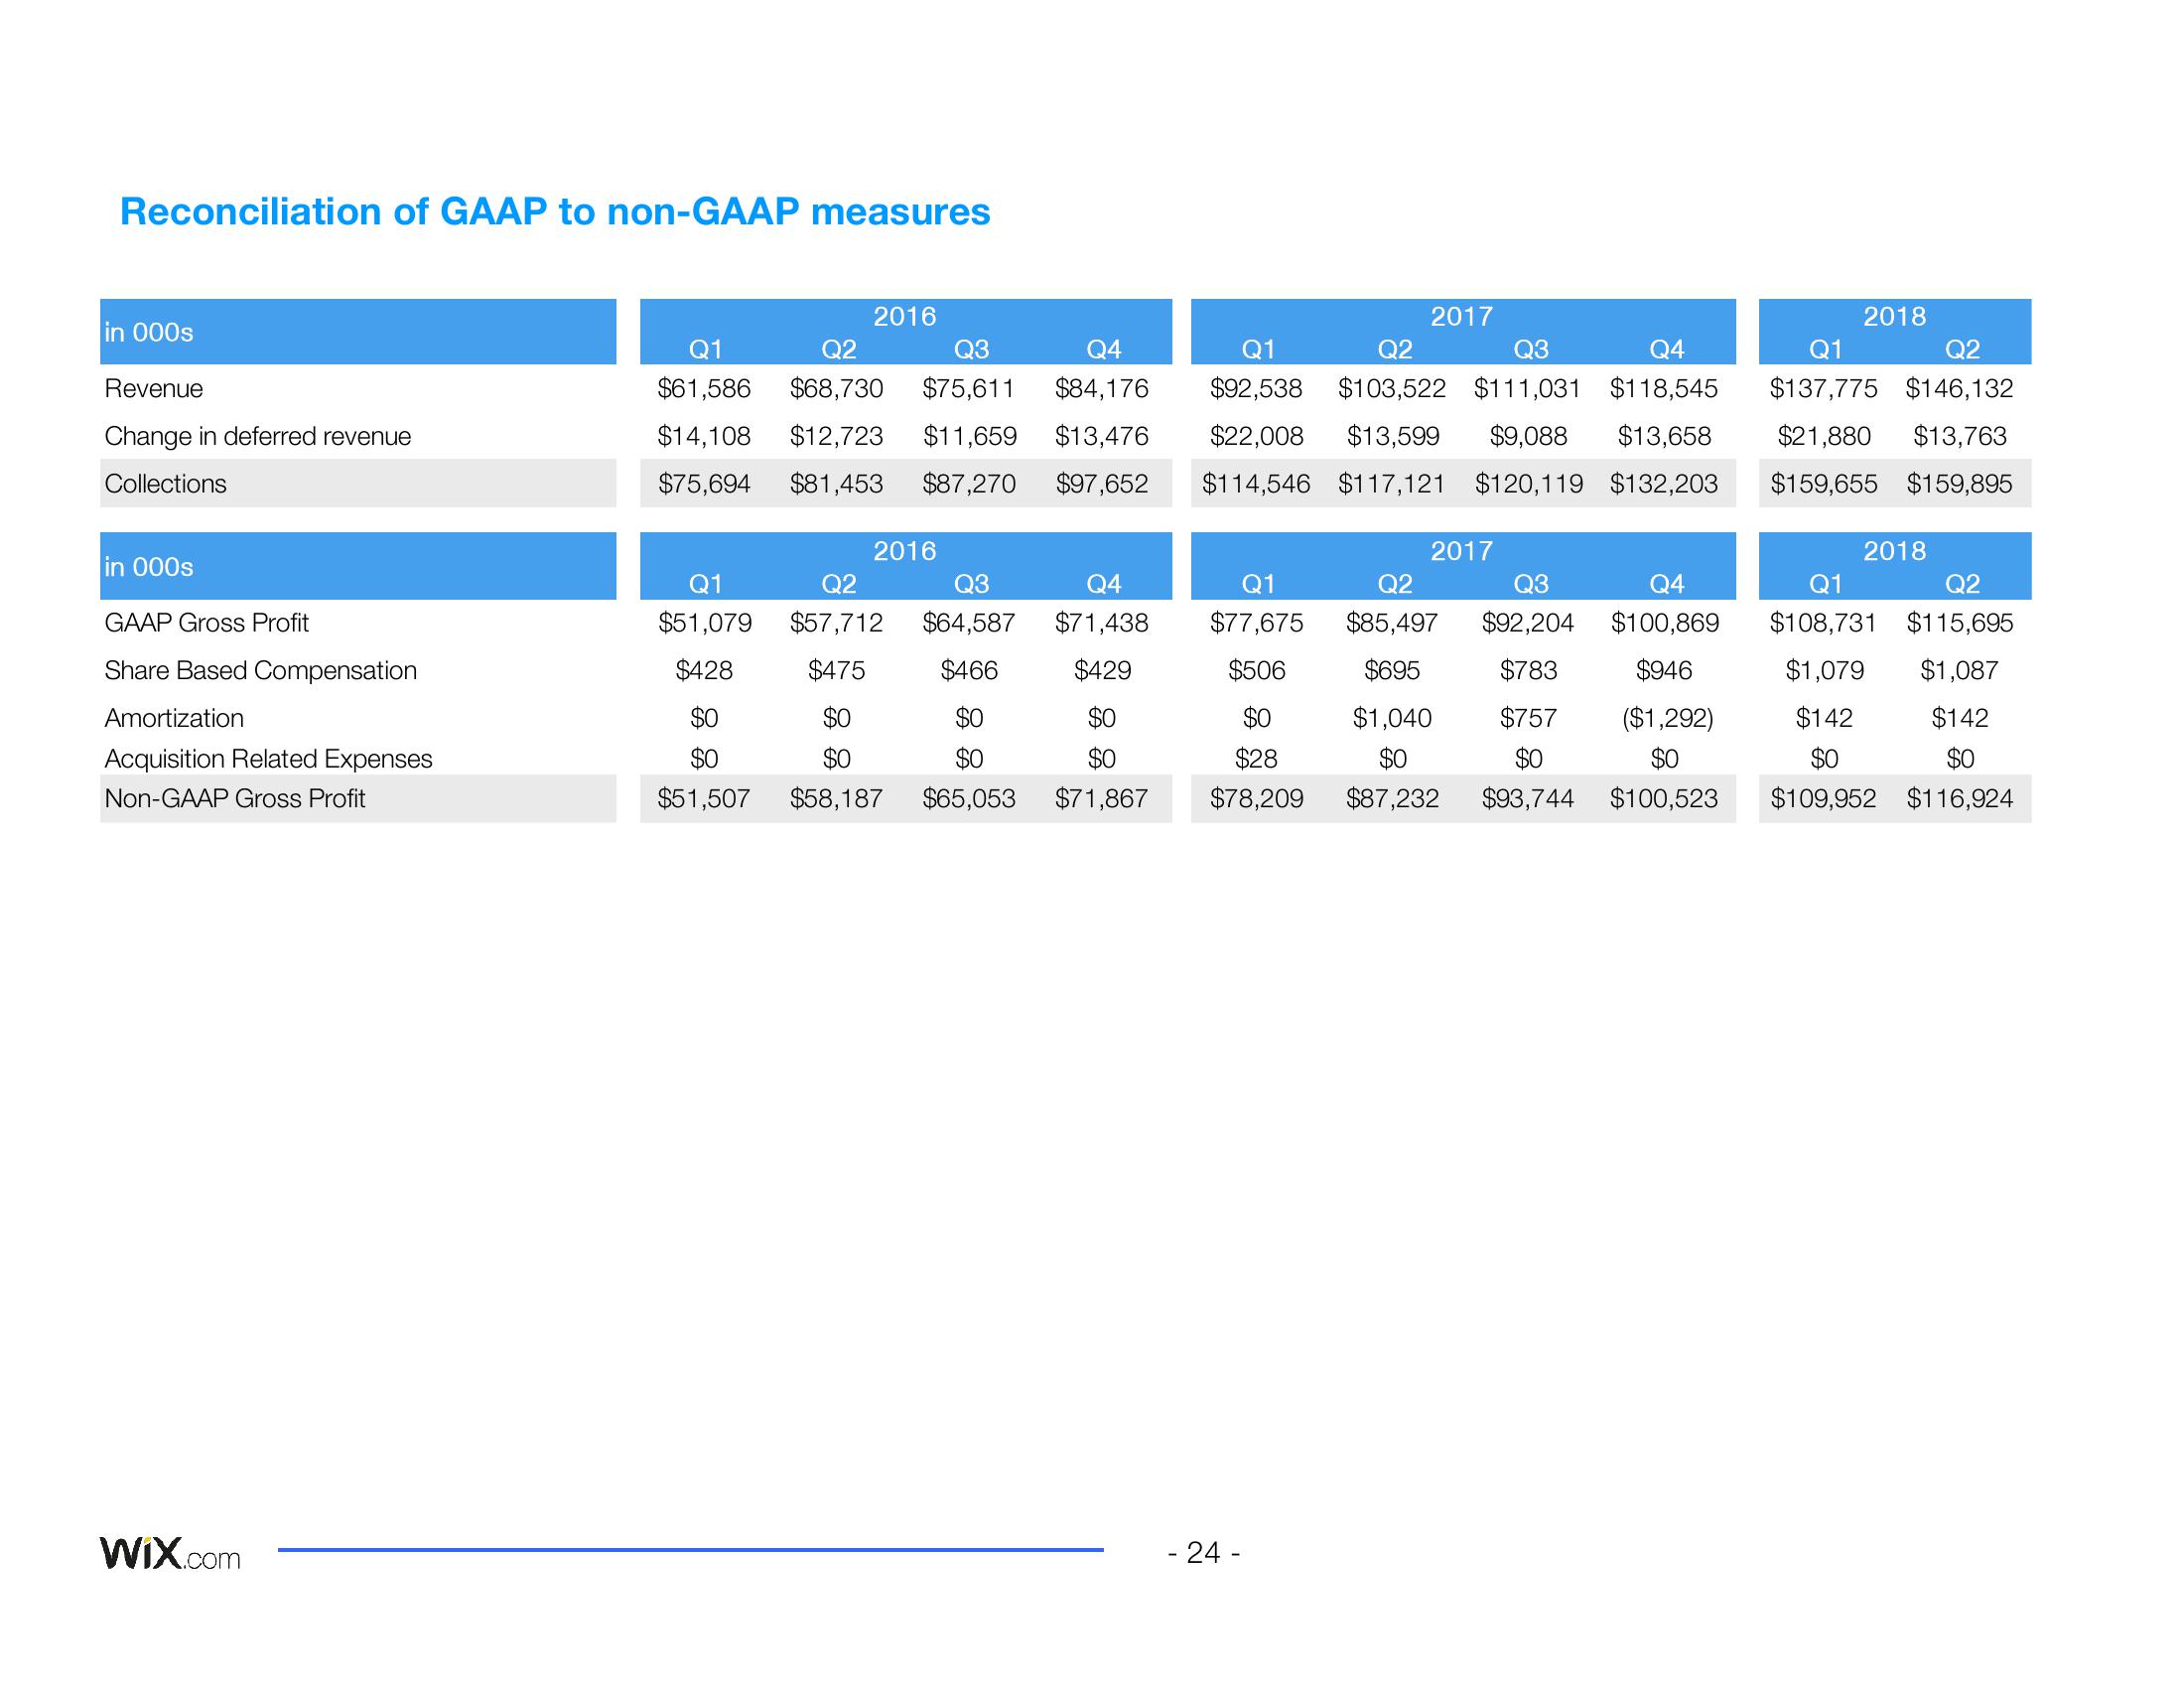
Task: Select revenue value $61,586
Action: click(704, 388)
